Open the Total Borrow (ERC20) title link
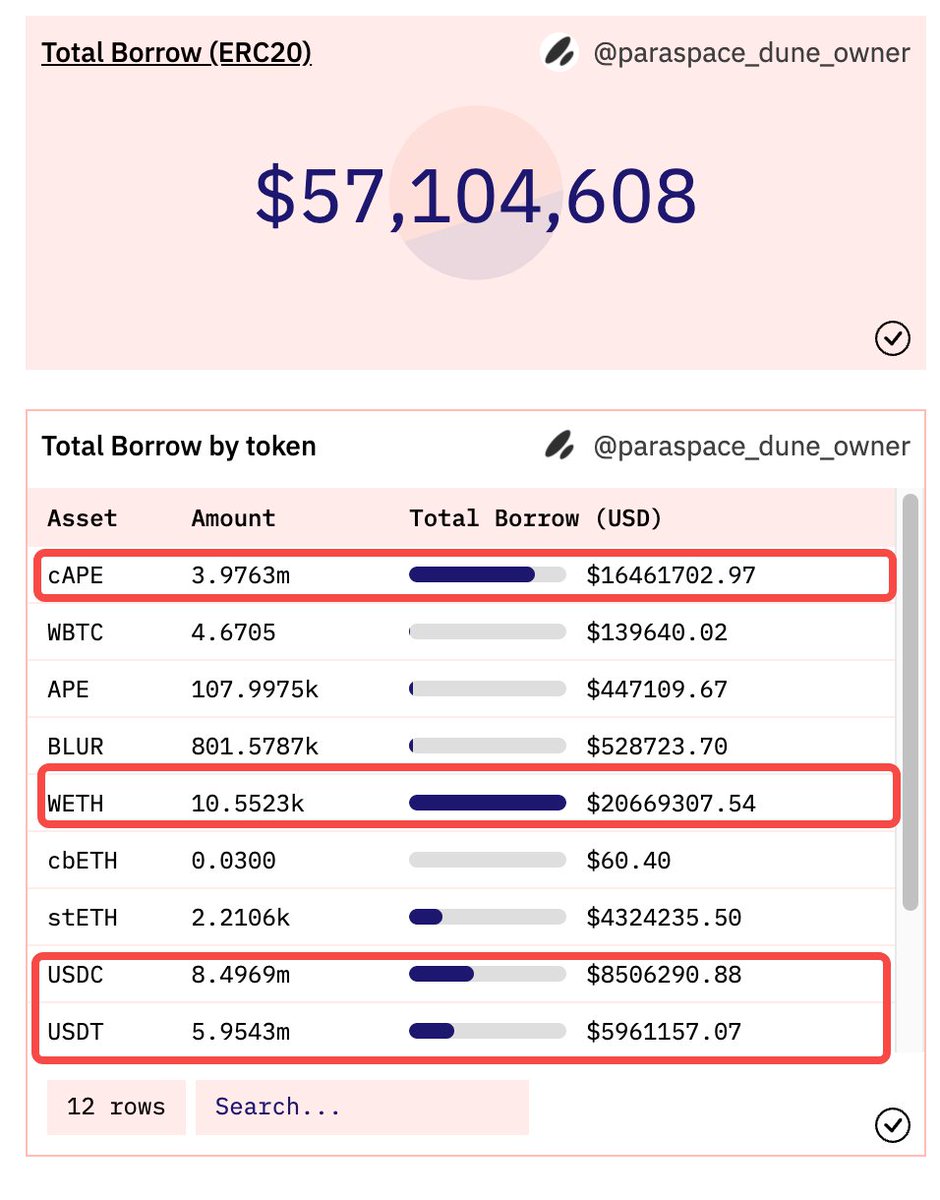 point(176,52)
